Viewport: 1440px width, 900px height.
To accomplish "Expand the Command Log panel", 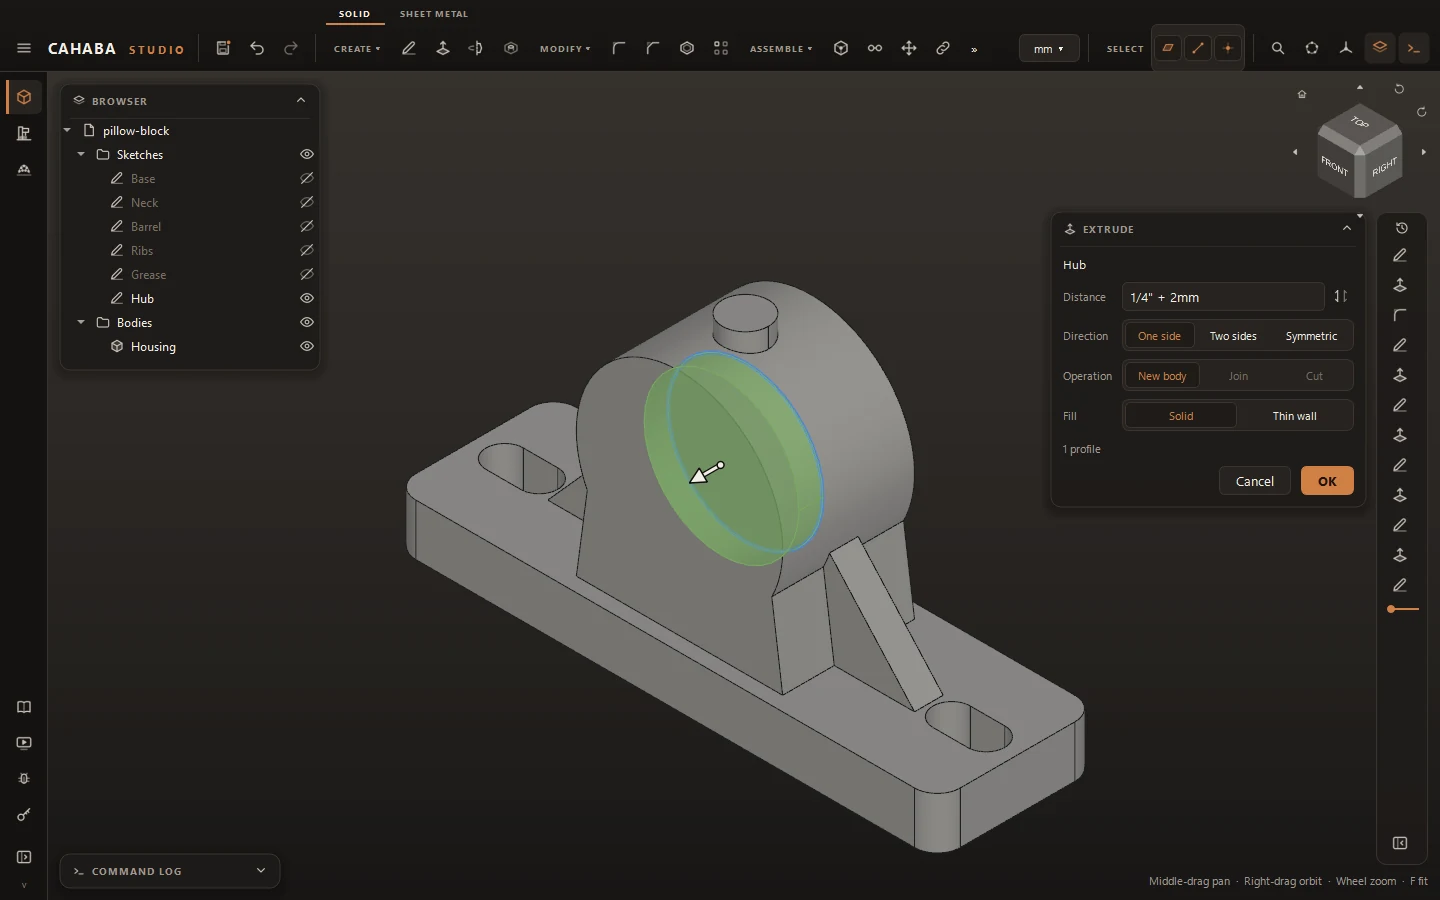I will coord(261,870).
